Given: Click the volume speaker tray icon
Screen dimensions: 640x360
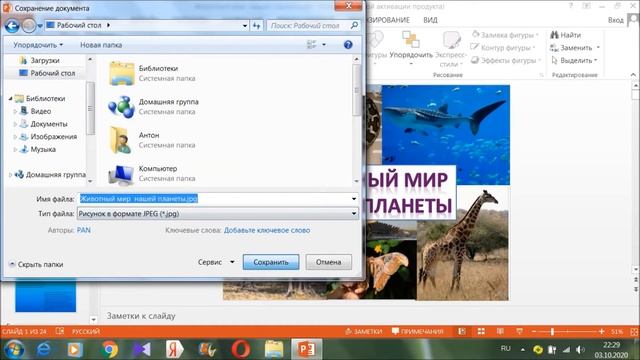Looking at the screenshot, I should (x=580, y=350).
